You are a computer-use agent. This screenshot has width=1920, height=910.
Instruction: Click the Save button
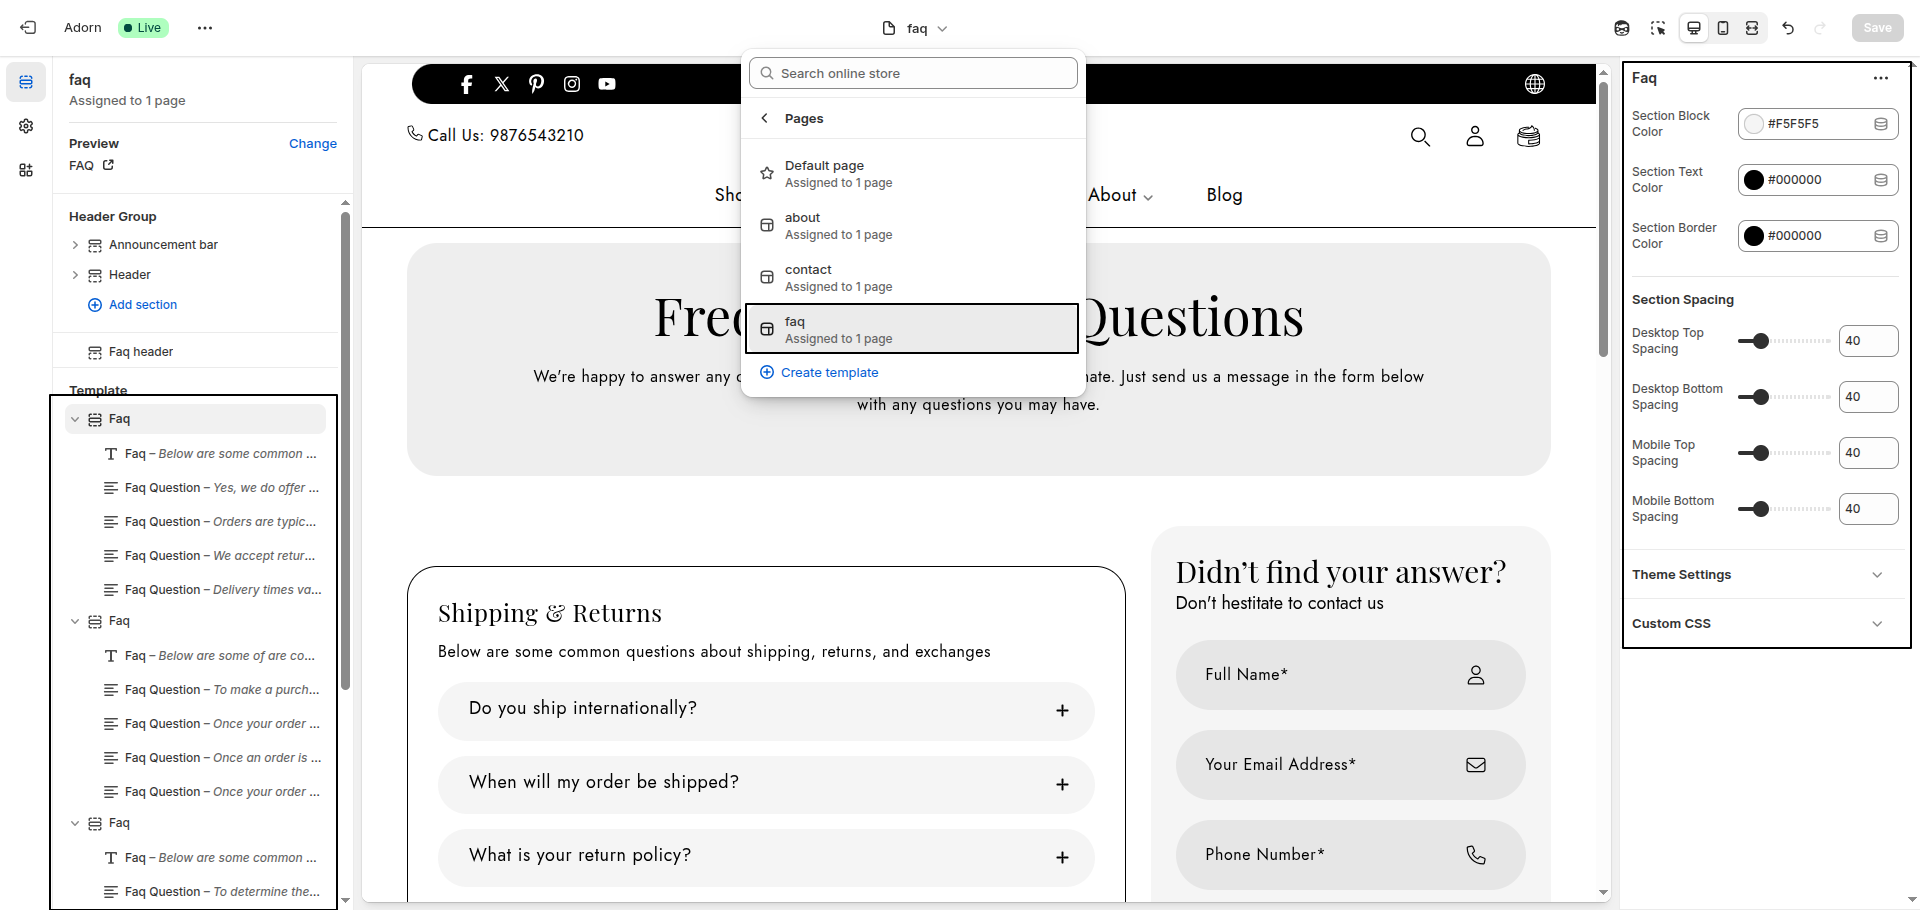[x=1877, y=28]
